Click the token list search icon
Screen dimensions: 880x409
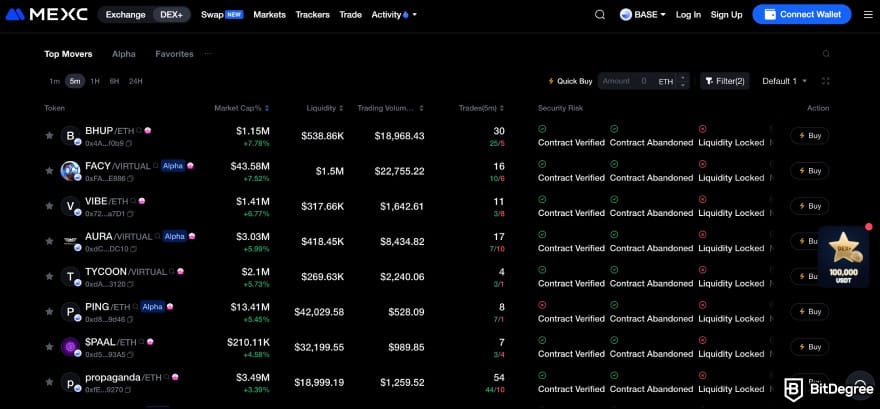point(826,54)
